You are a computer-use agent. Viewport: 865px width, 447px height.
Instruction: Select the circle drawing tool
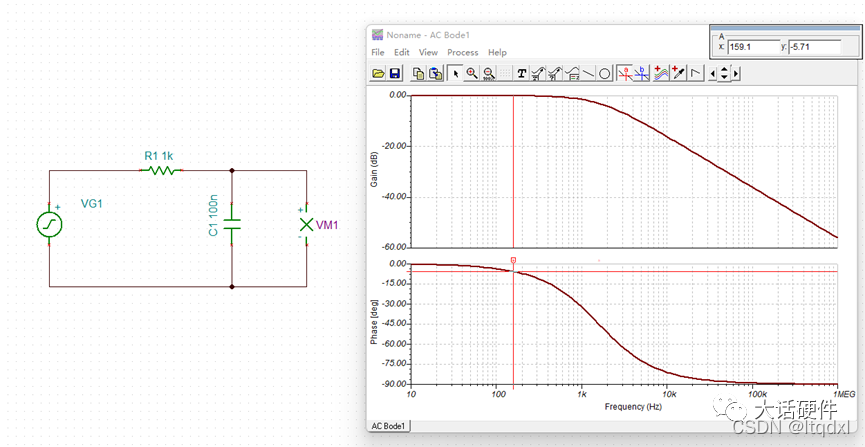[605, 73]
